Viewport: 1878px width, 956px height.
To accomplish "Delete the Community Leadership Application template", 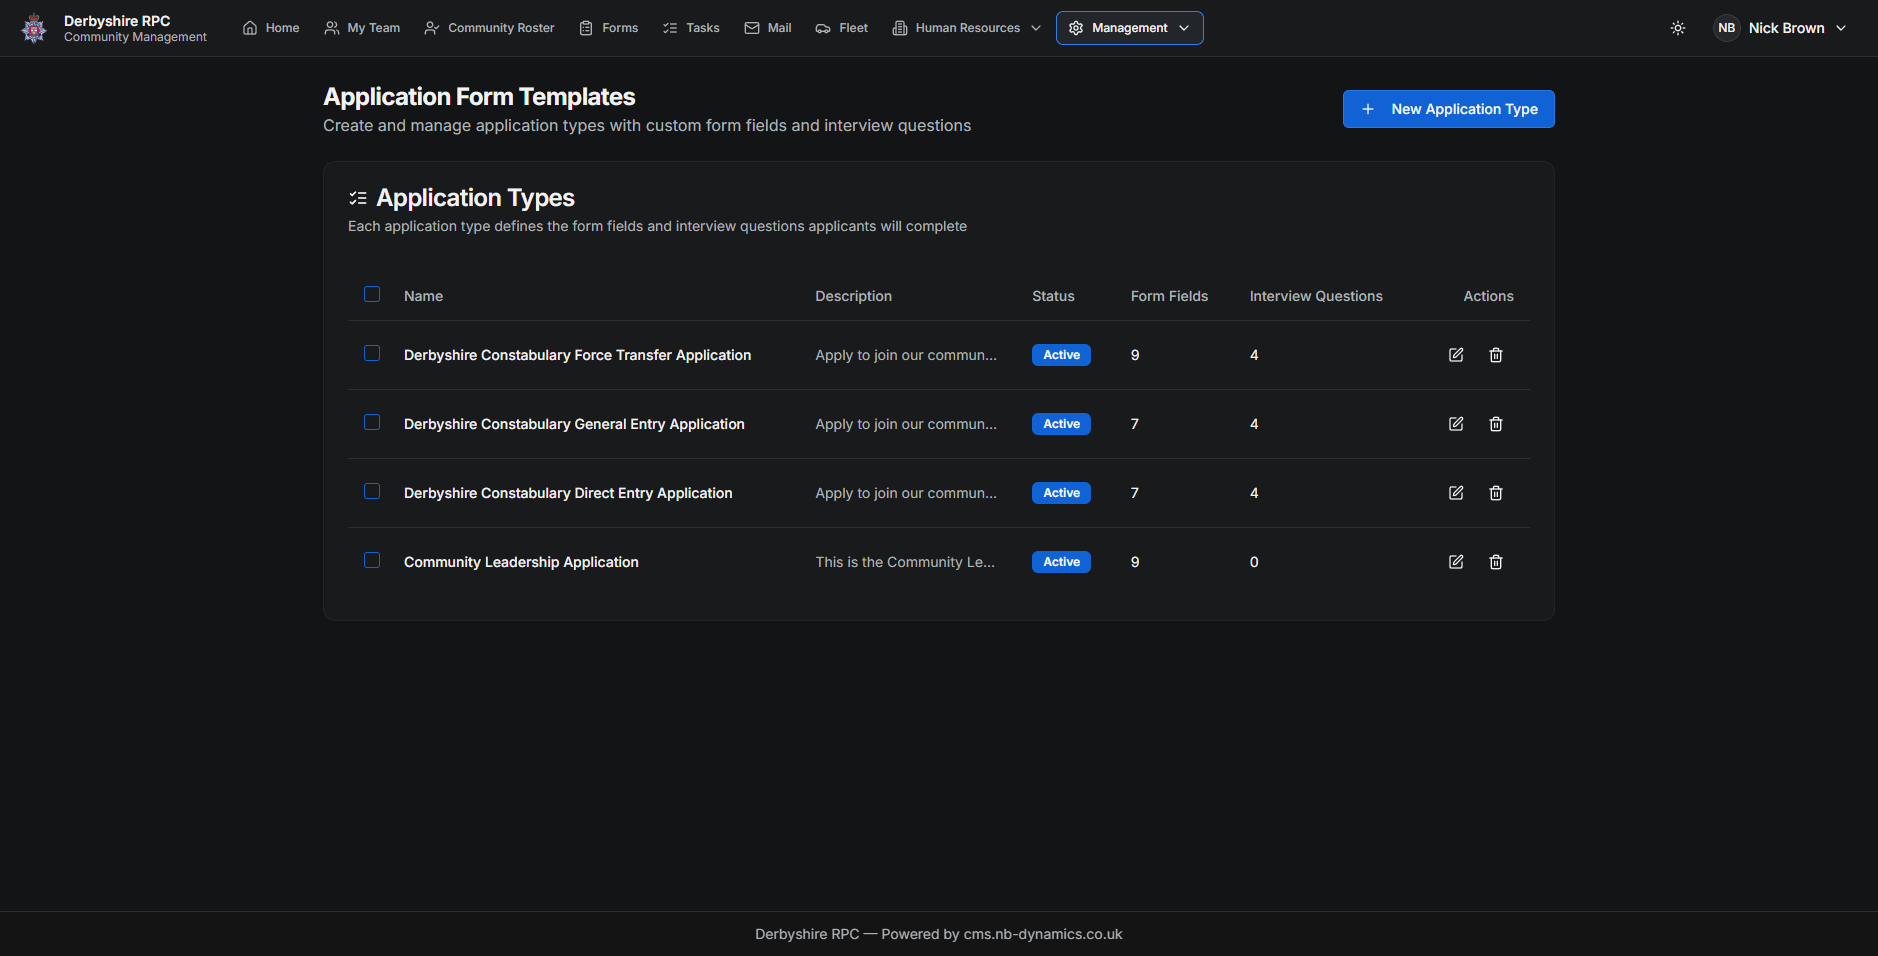I will 1496,562.
